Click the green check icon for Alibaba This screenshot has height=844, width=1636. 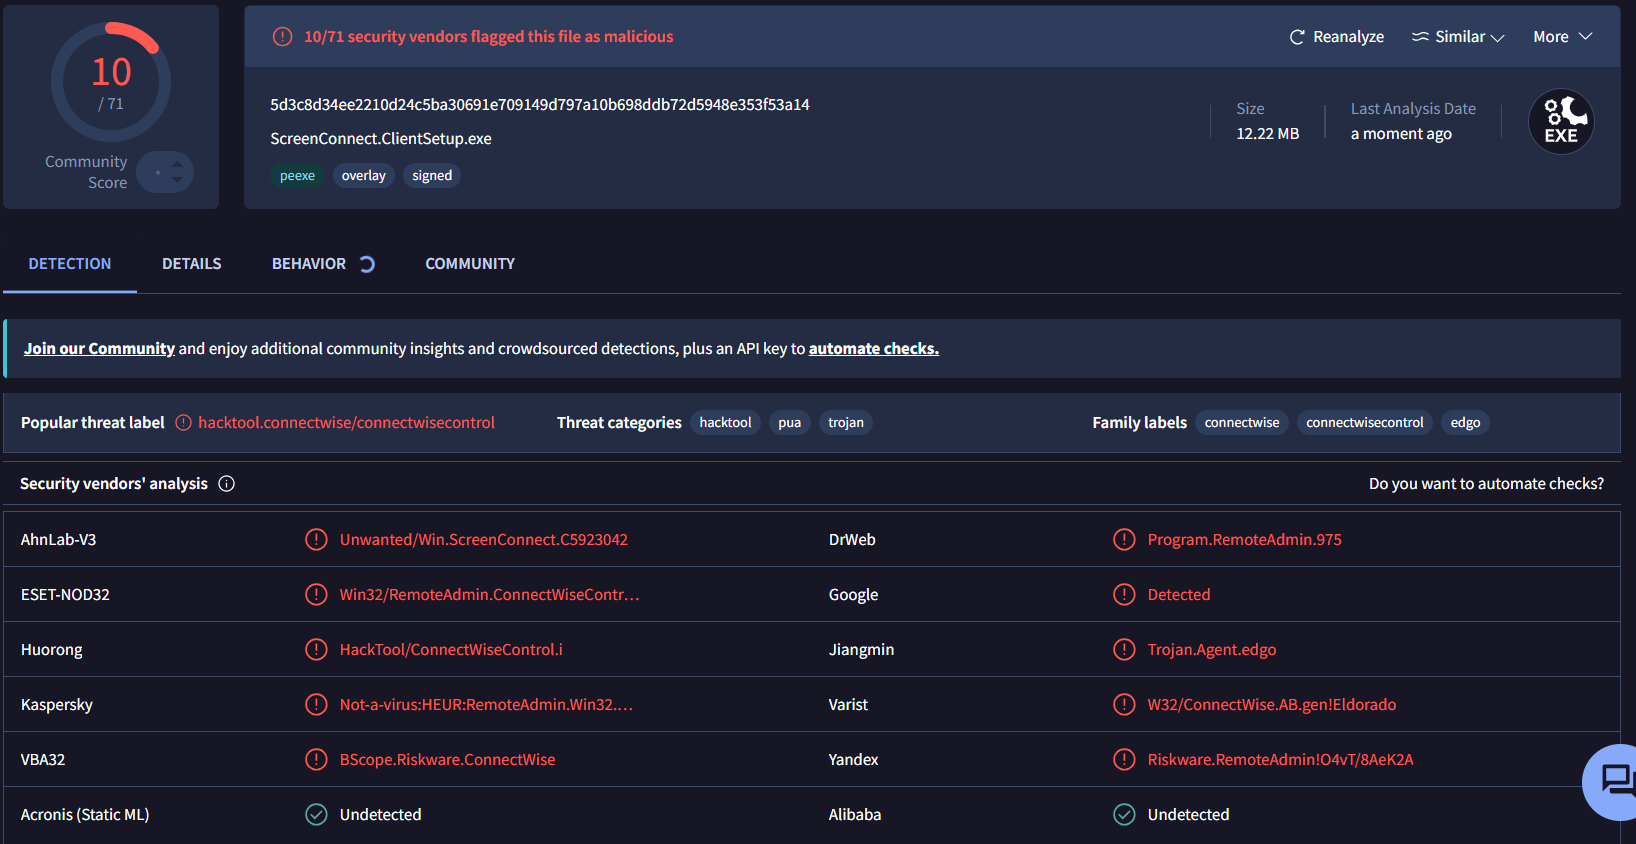click(x=1124, y=815)
